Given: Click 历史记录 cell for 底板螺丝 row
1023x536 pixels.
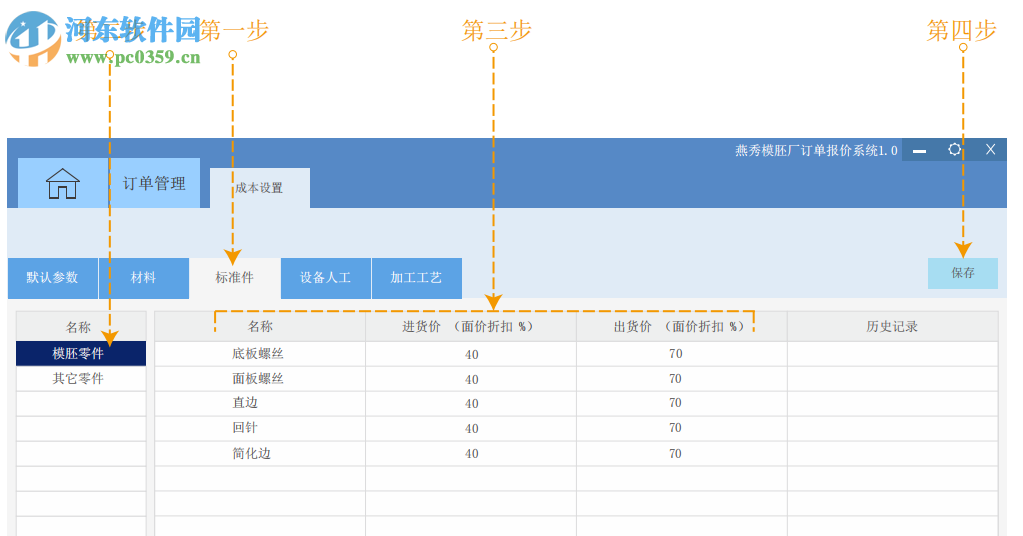Looking at the screenshot, I should [x=893, y=354].
